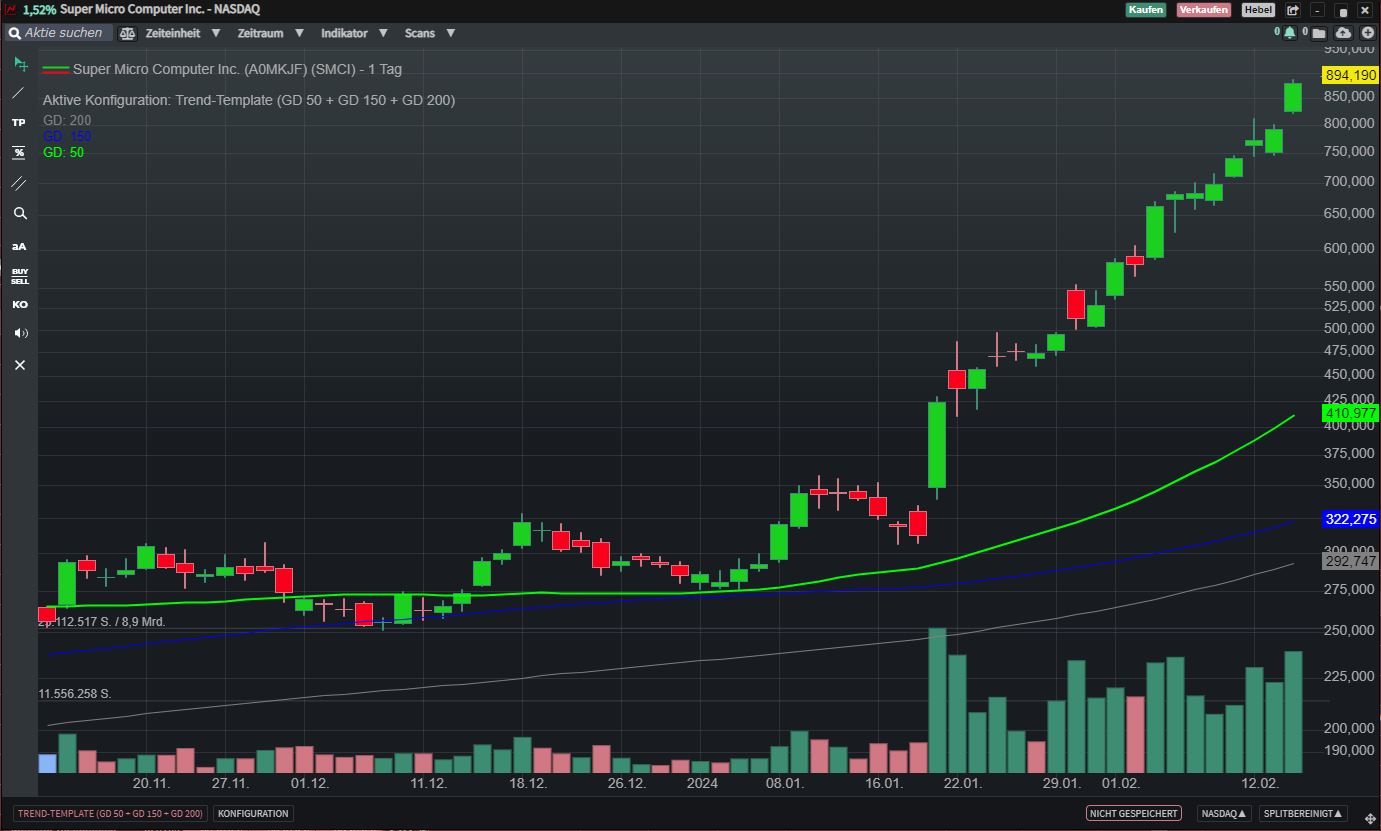1381x831 pixels.
Task: Click the magnifier zoom tool
Action: [19, 213]
